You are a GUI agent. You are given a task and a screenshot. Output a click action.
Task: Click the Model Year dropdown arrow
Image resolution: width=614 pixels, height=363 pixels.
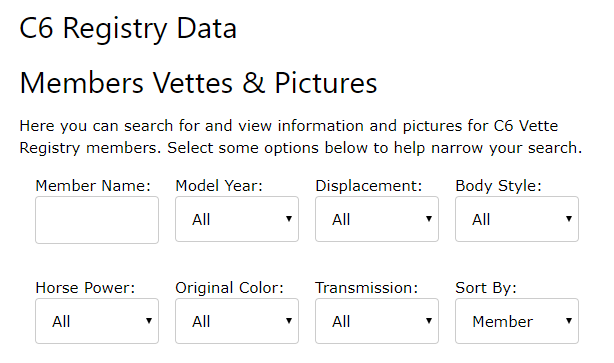tap(289, 219)
